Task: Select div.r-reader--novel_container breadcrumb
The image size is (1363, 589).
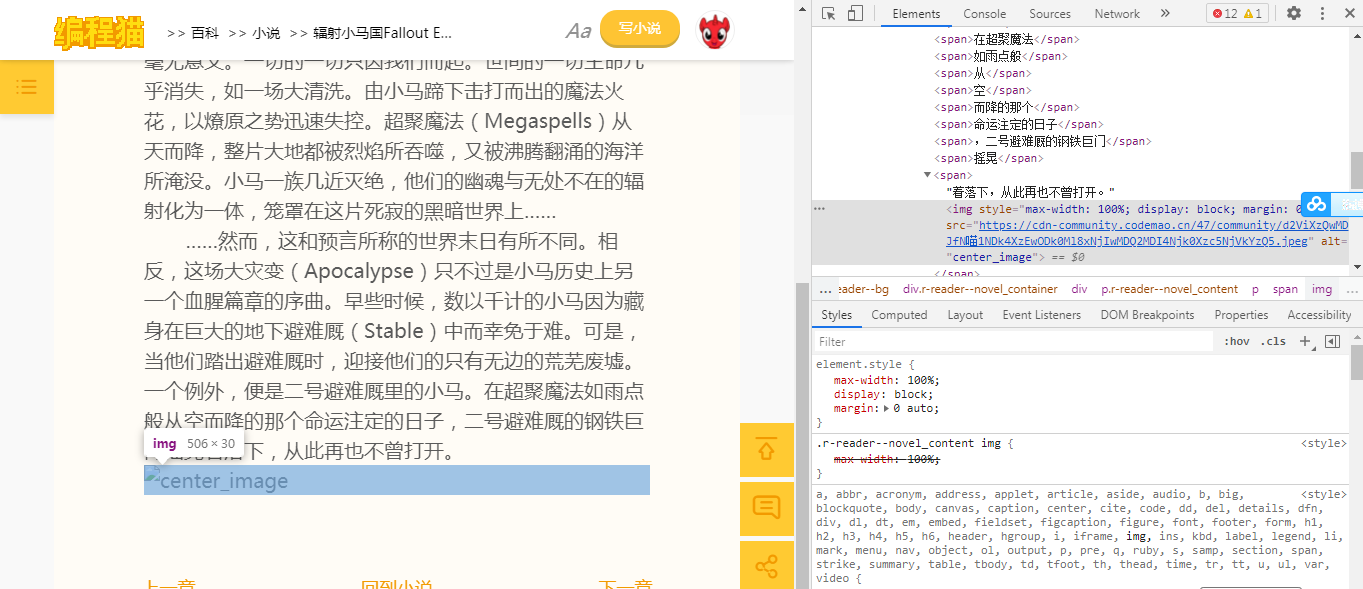Action: pyautogui.click(x=980, y=289)
